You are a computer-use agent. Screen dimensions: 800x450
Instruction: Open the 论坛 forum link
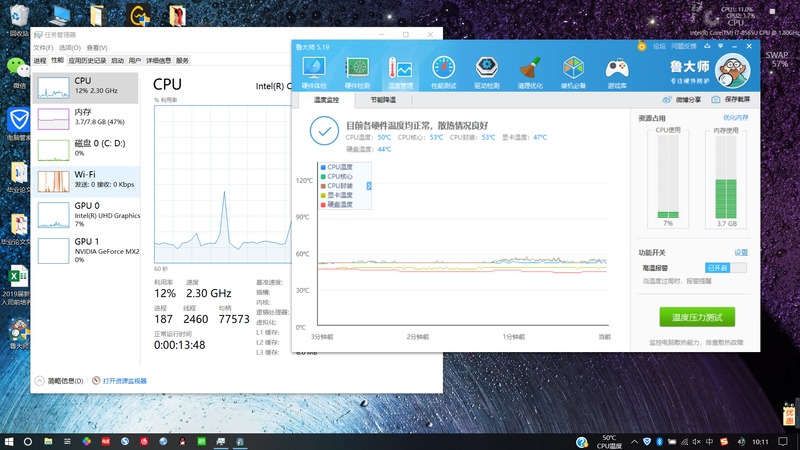[659, 46]
